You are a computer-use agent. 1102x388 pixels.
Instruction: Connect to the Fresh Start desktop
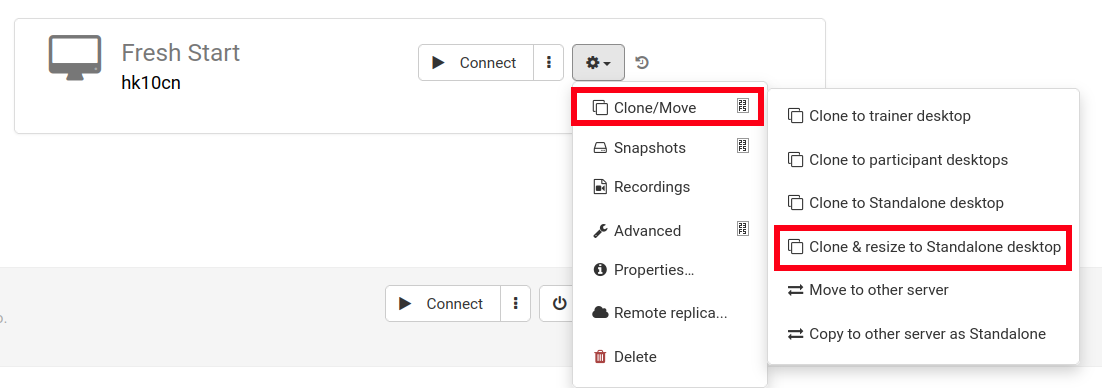[476, 63]
